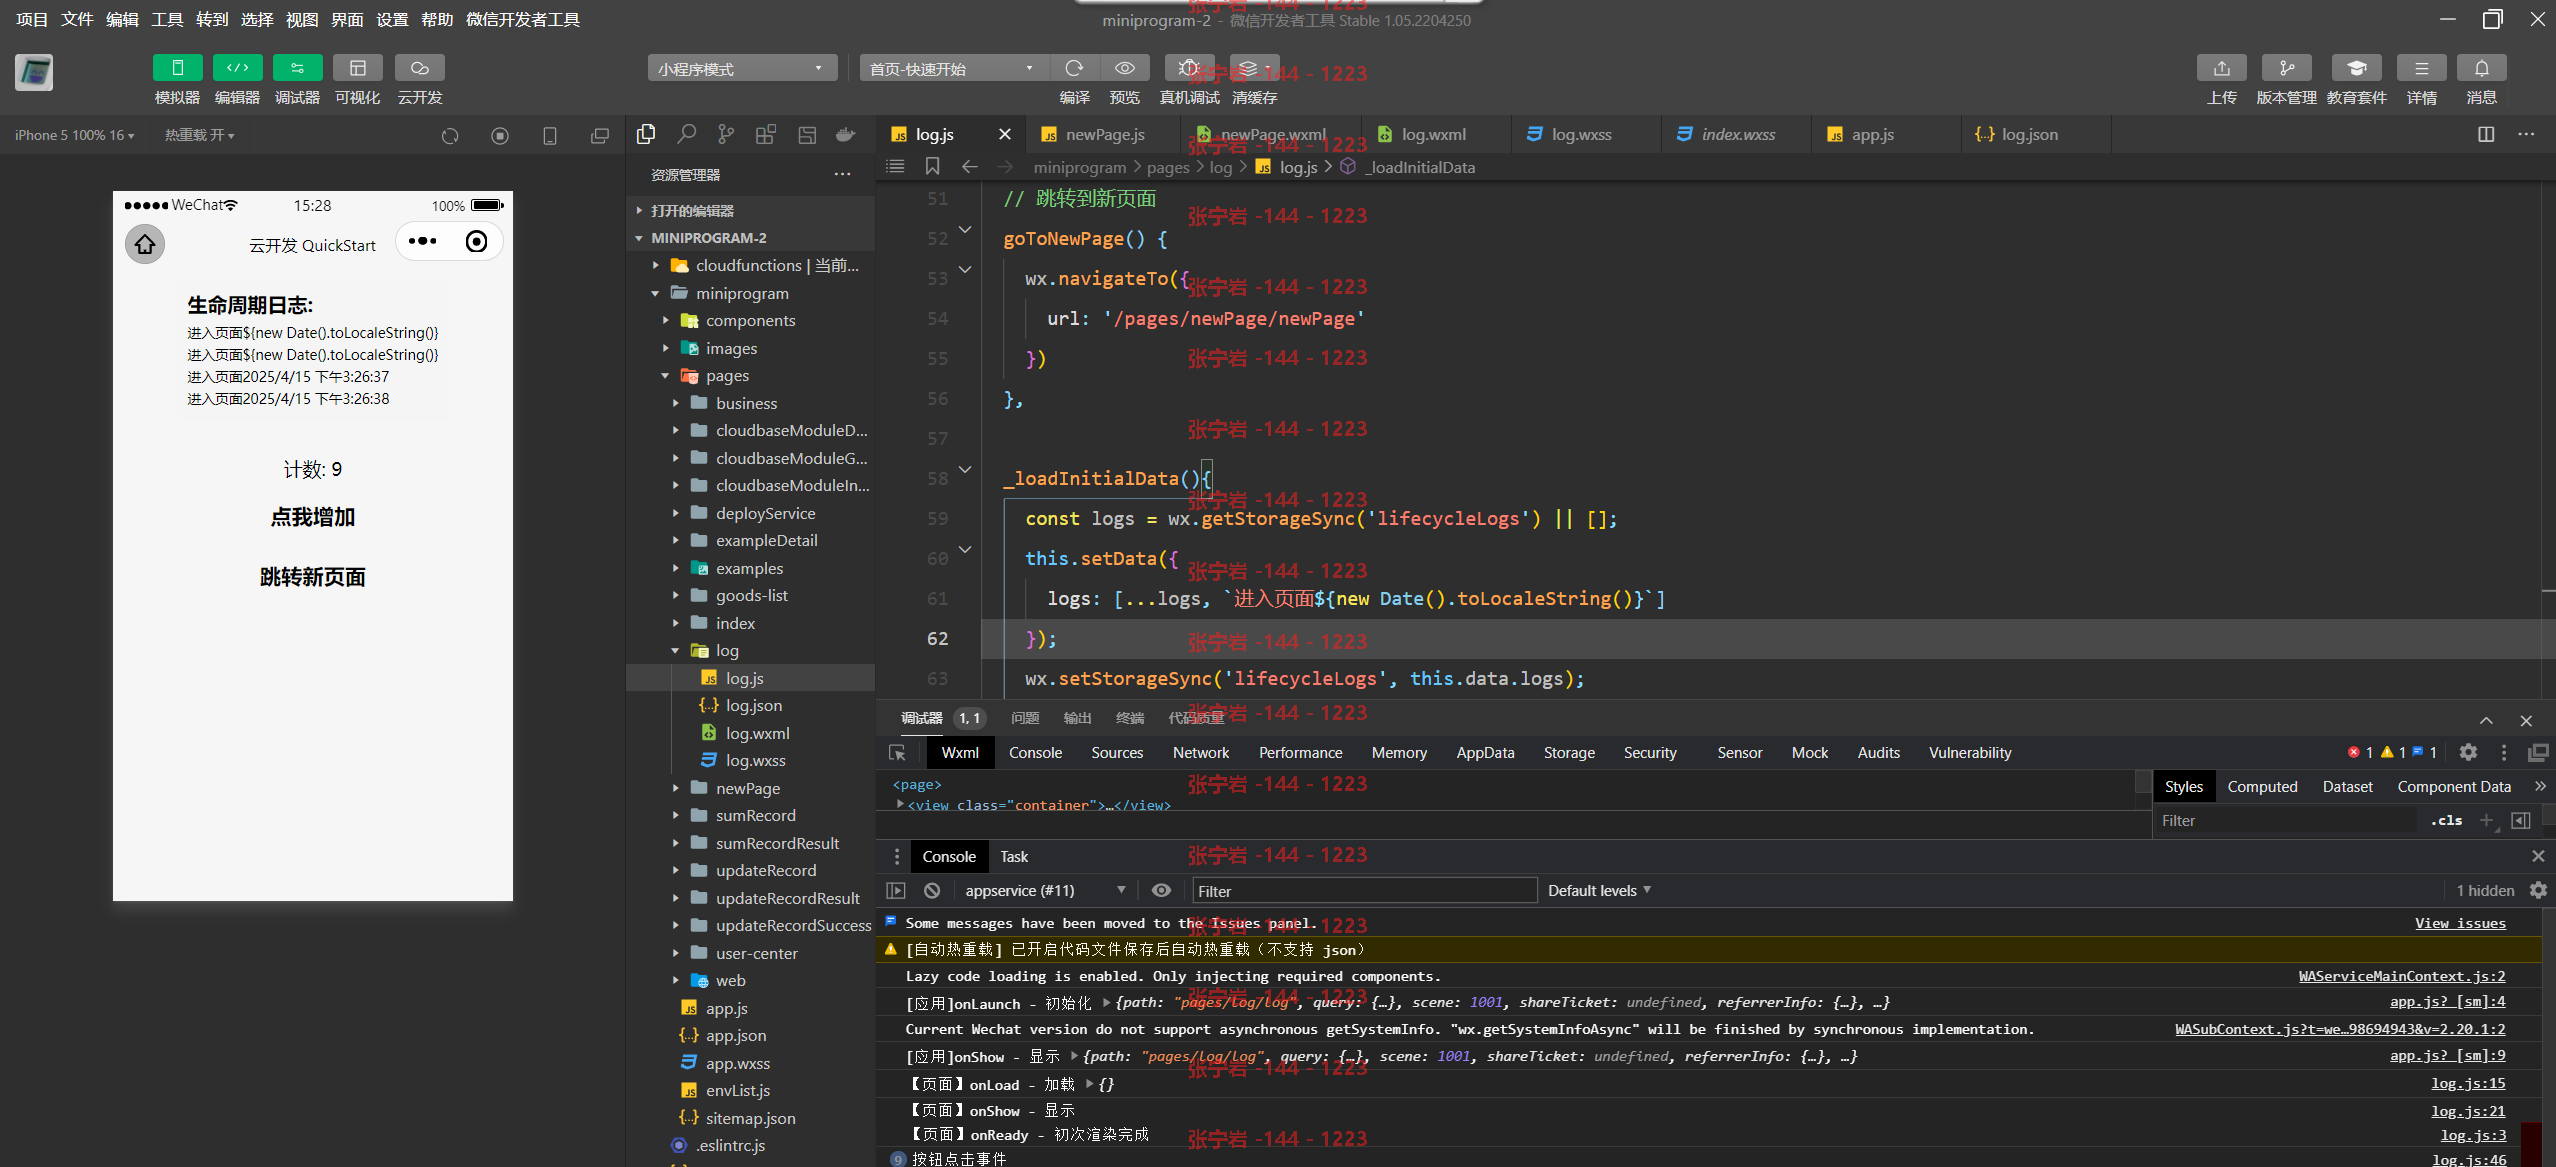The width and height of the screenshot is (2556, 1167).
Task: Select log.wxml in file tree
Action: 750,733
